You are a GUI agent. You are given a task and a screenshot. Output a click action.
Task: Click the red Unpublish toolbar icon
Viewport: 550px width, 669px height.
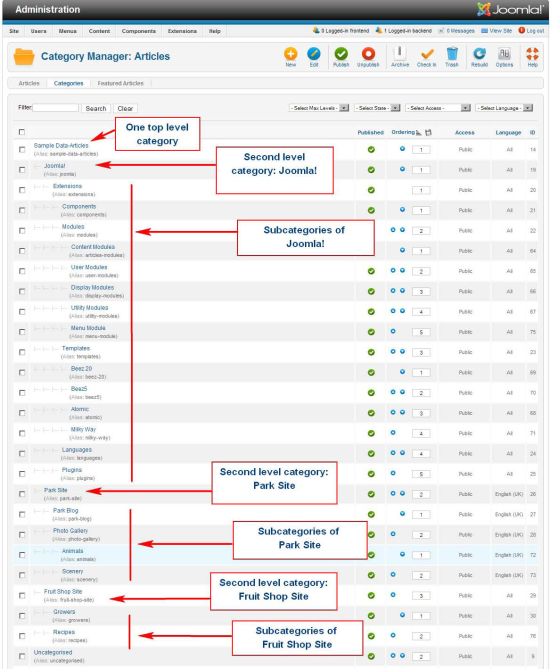(x=368, y=54)
